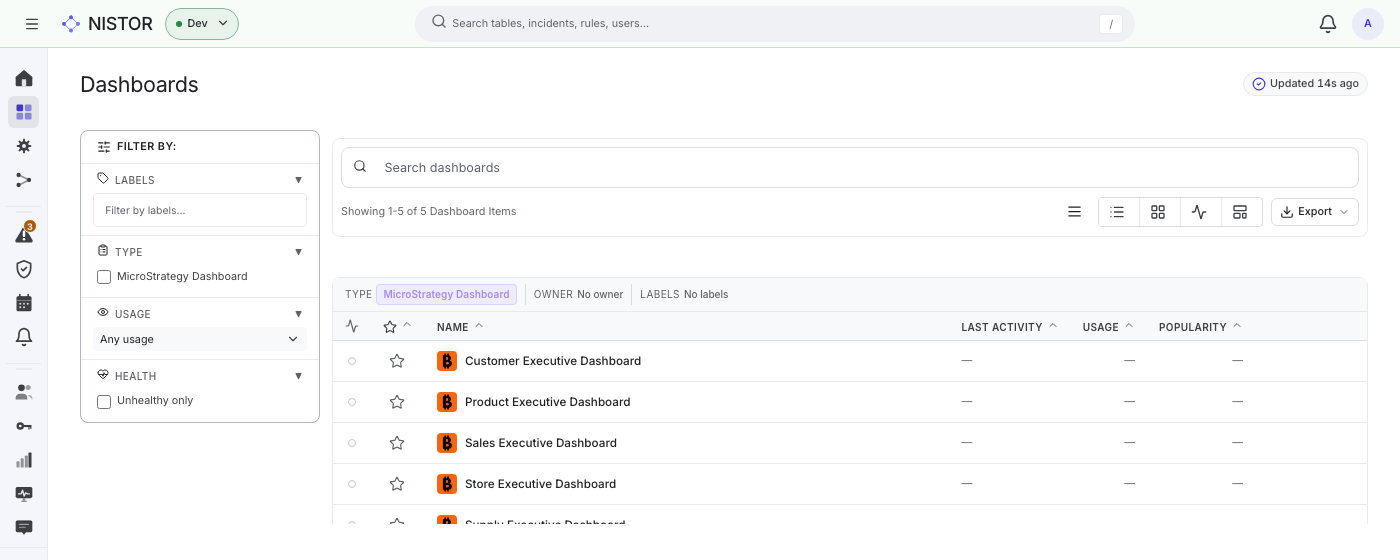Viewport: 1400px width, 560px height.
Task: Open the bell alerts sidebar icon
Action: point(24,337)
